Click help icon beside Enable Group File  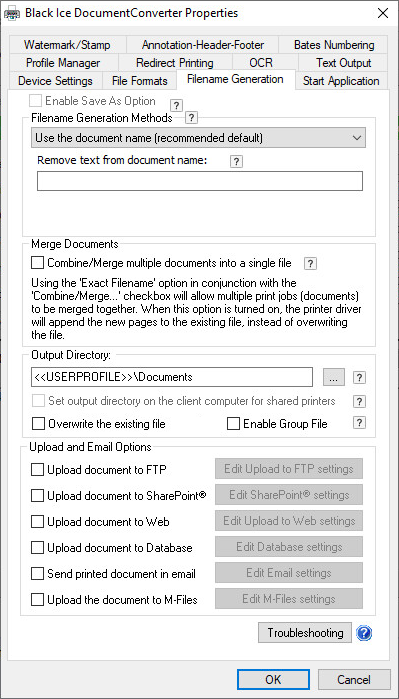359,423
